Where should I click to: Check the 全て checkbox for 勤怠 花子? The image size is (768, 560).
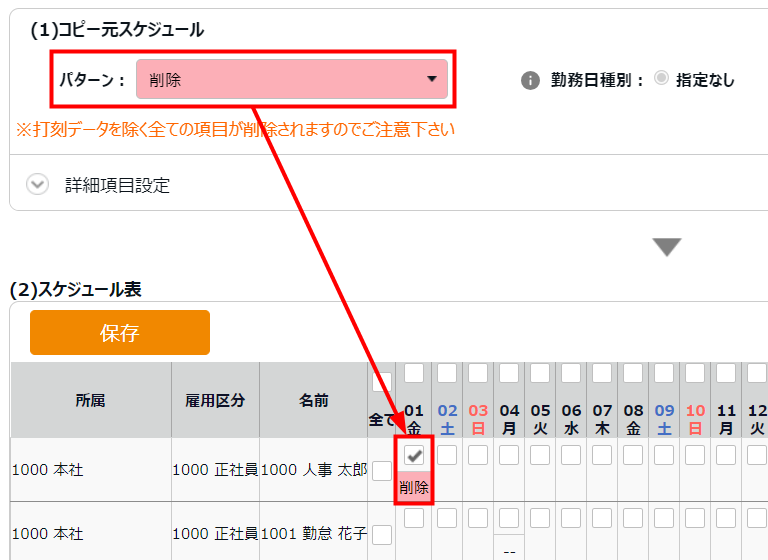point(382,535)
